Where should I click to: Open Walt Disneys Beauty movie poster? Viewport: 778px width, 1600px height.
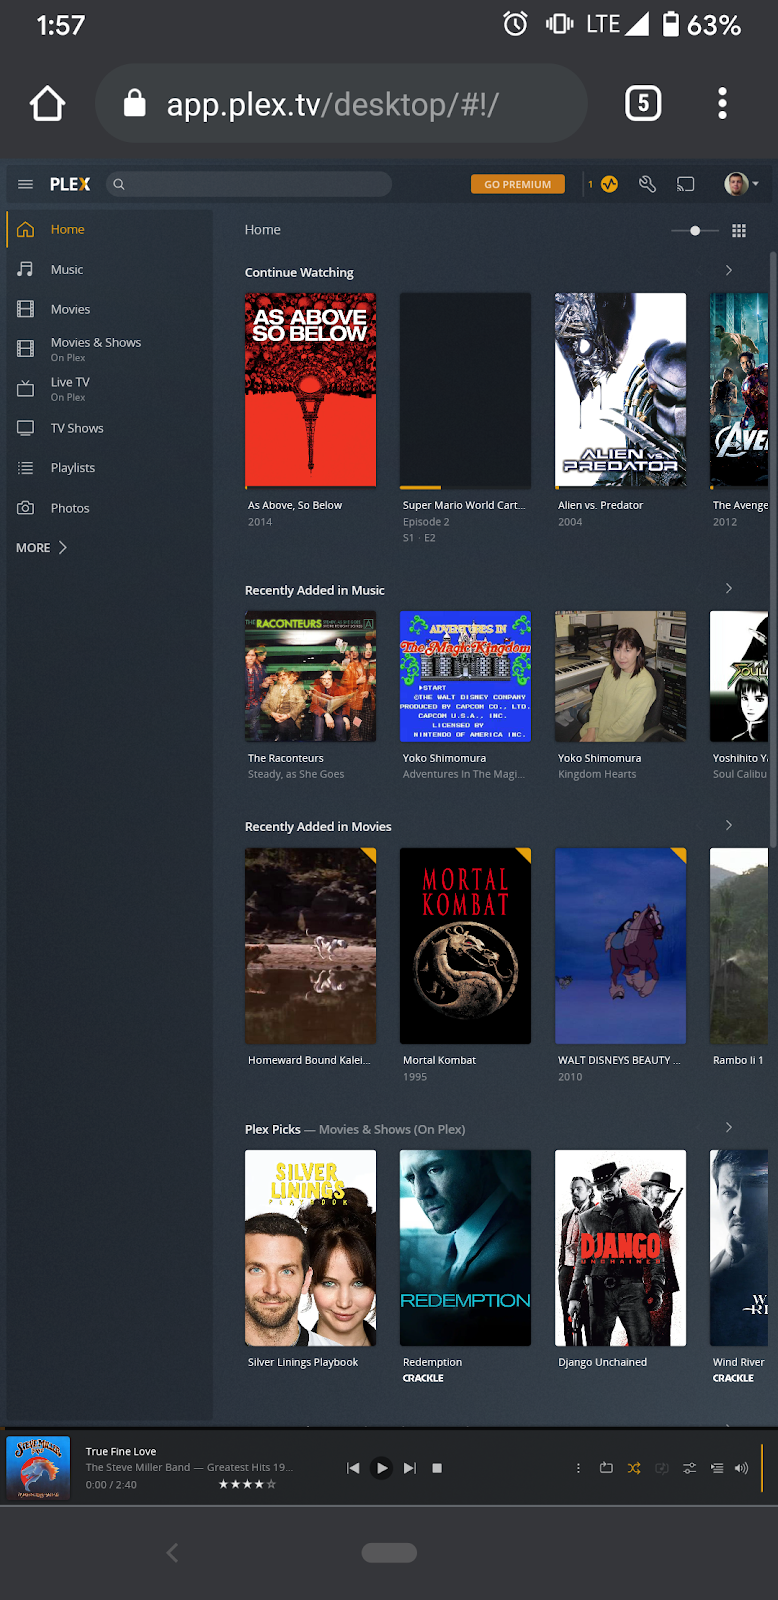point(621,946)
